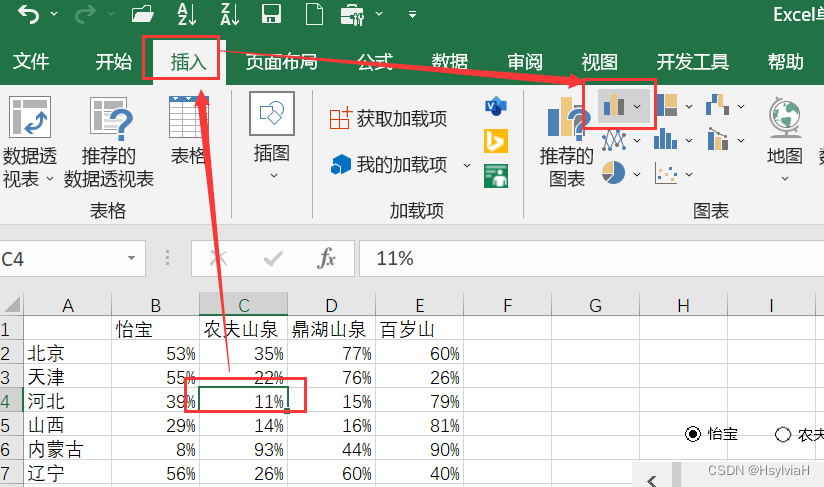This screenshot has width=824, height=487.
Task: Click the sheet scroll-left arrow button
Action: pos(652,480)
